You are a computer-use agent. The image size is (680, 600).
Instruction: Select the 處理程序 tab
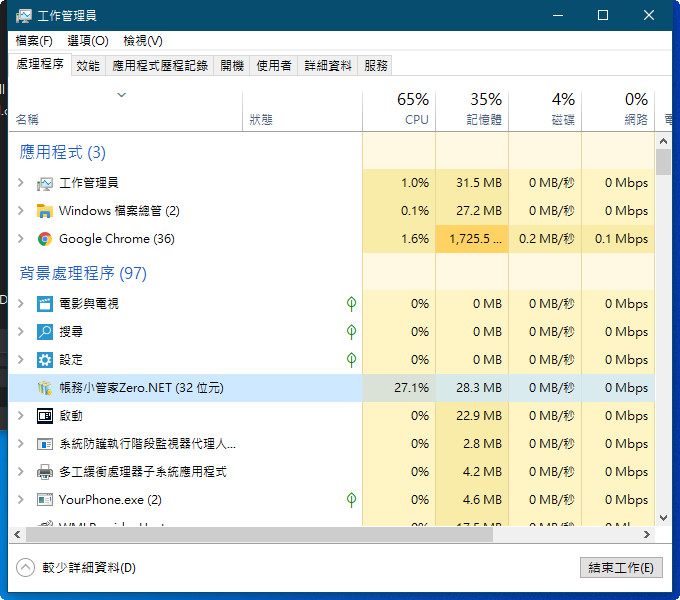[x=40, y=64]
